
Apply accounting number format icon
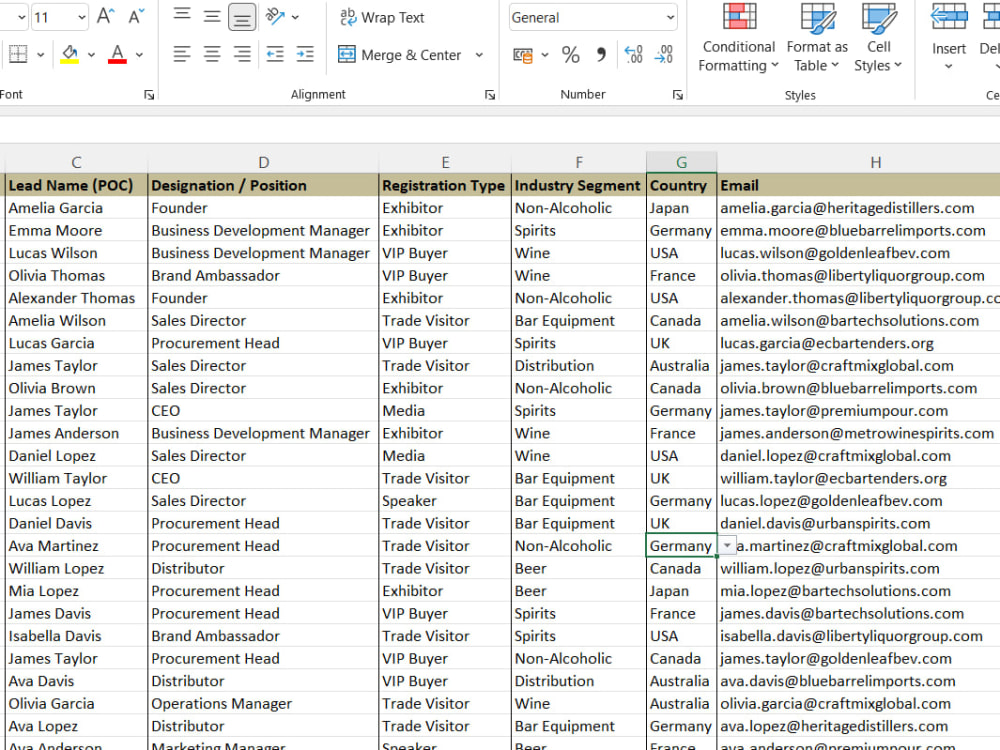coord(523,55)
